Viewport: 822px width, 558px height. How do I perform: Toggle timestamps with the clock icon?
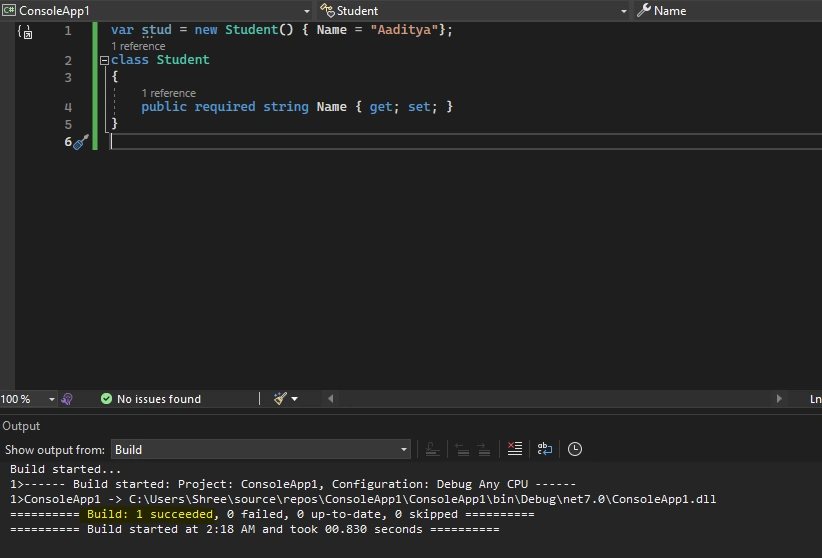coord(575,449)
